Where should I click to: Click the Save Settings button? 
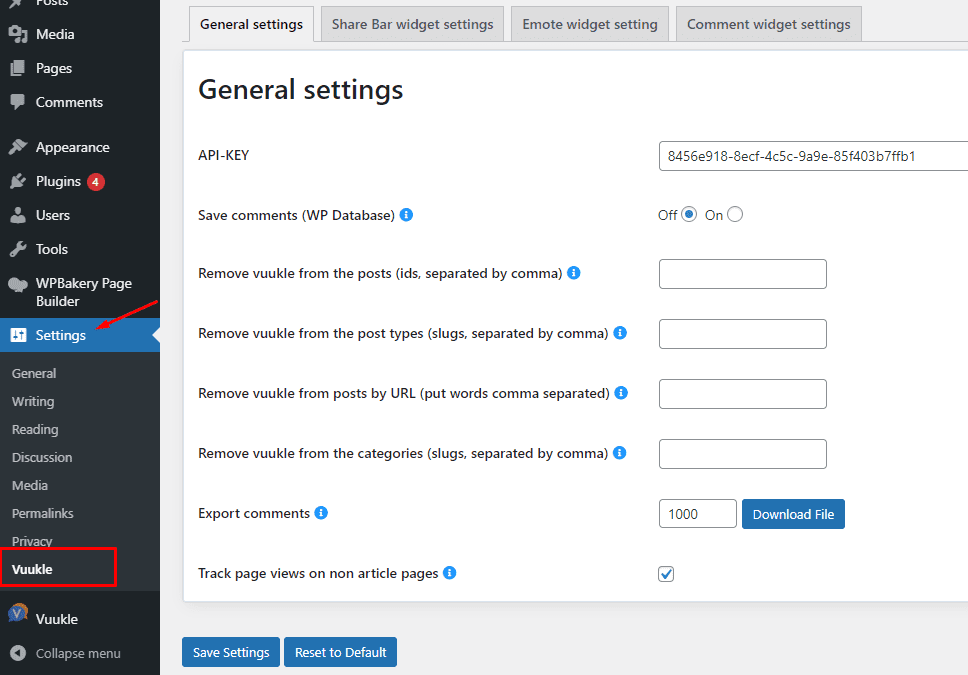click(231, 652)
